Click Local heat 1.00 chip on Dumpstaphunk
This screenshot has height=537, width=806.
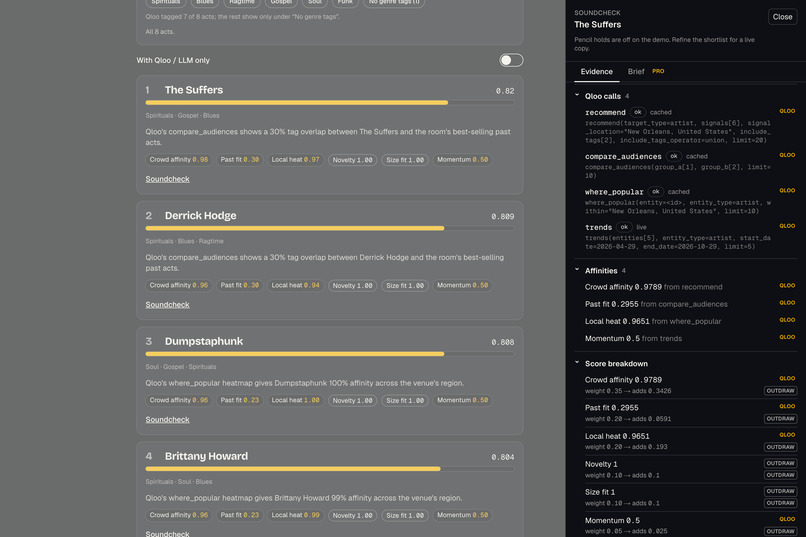coord(295,400)
